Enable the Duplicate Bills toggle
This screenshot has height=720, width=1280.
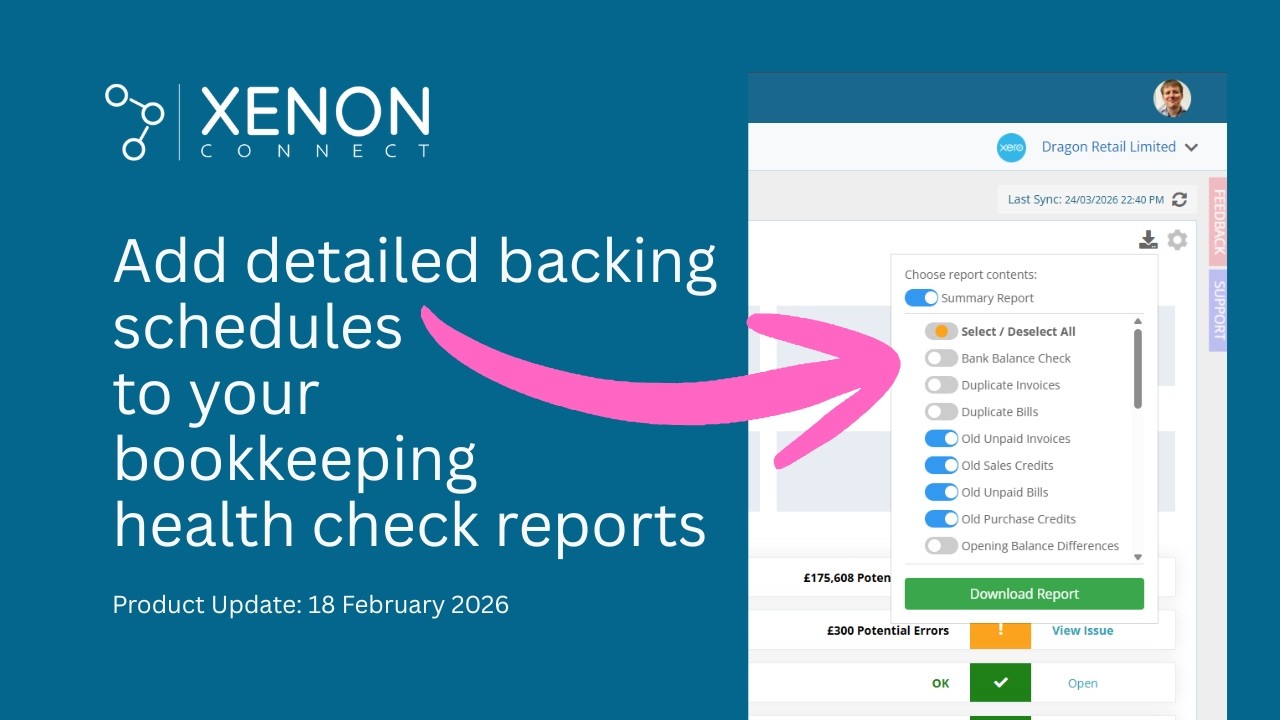(x=941, y=412)
